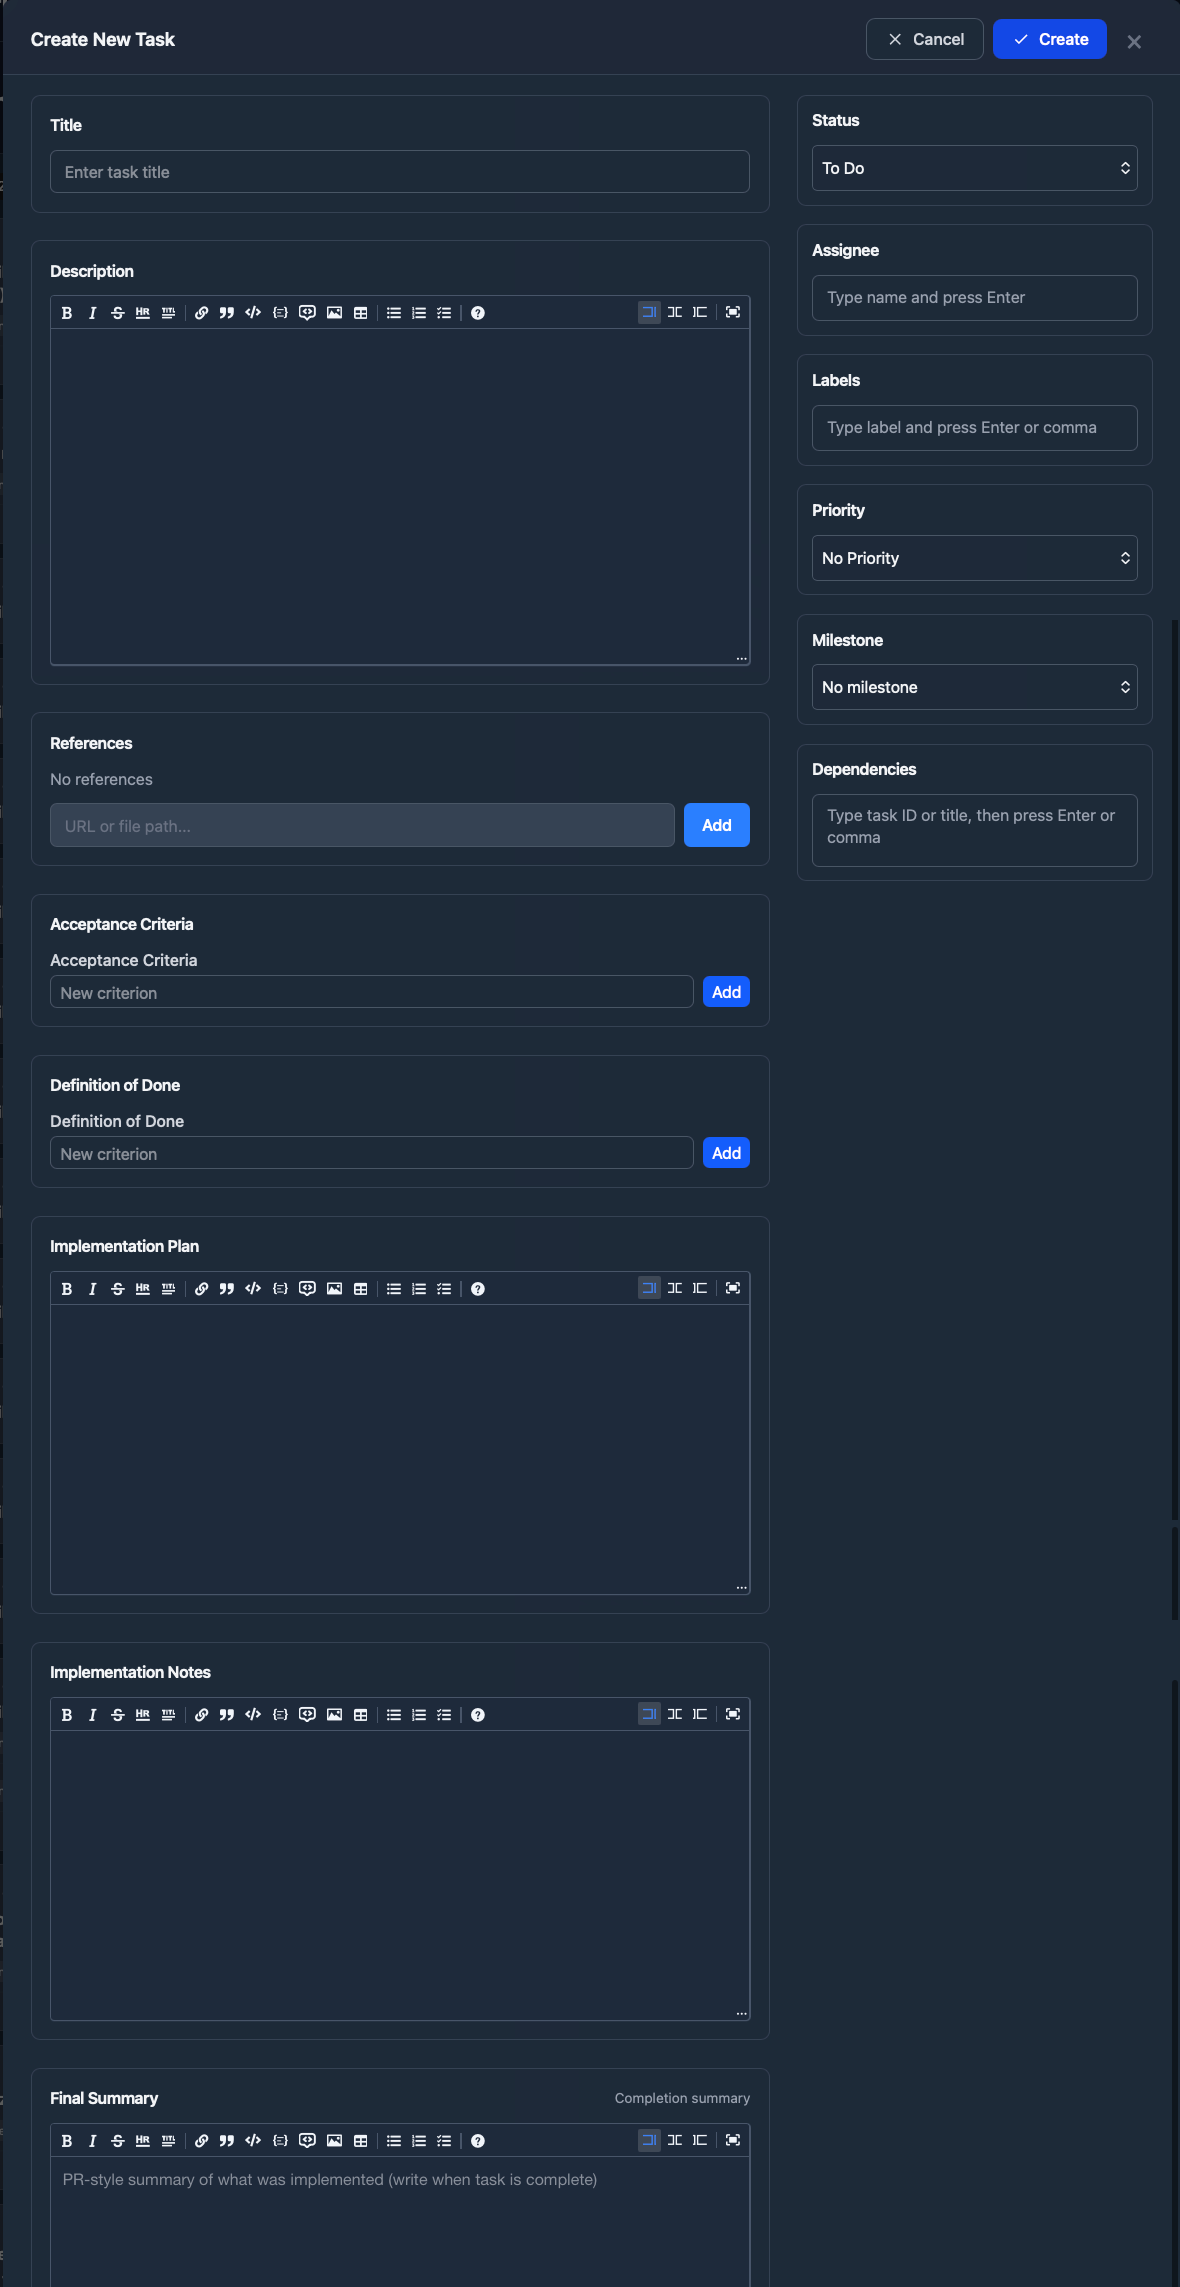
Task: Click inside the Description text area
Action: pos(400,496)
